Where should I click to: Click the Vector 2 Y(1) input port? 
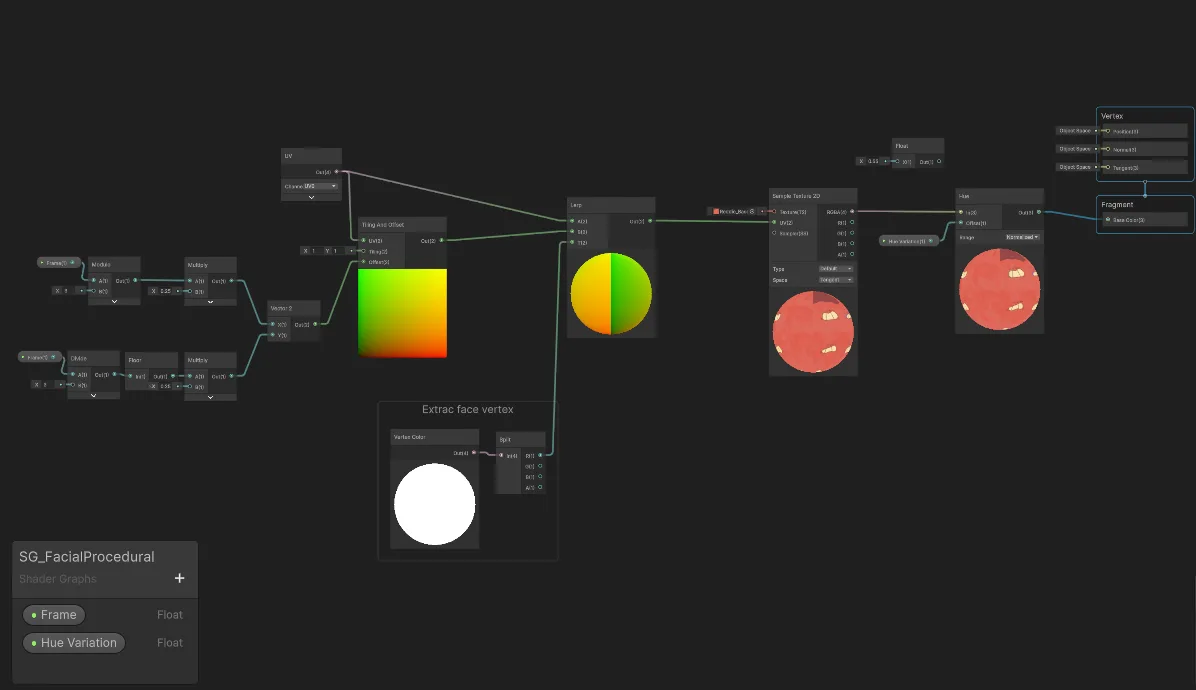coord(272,335)
